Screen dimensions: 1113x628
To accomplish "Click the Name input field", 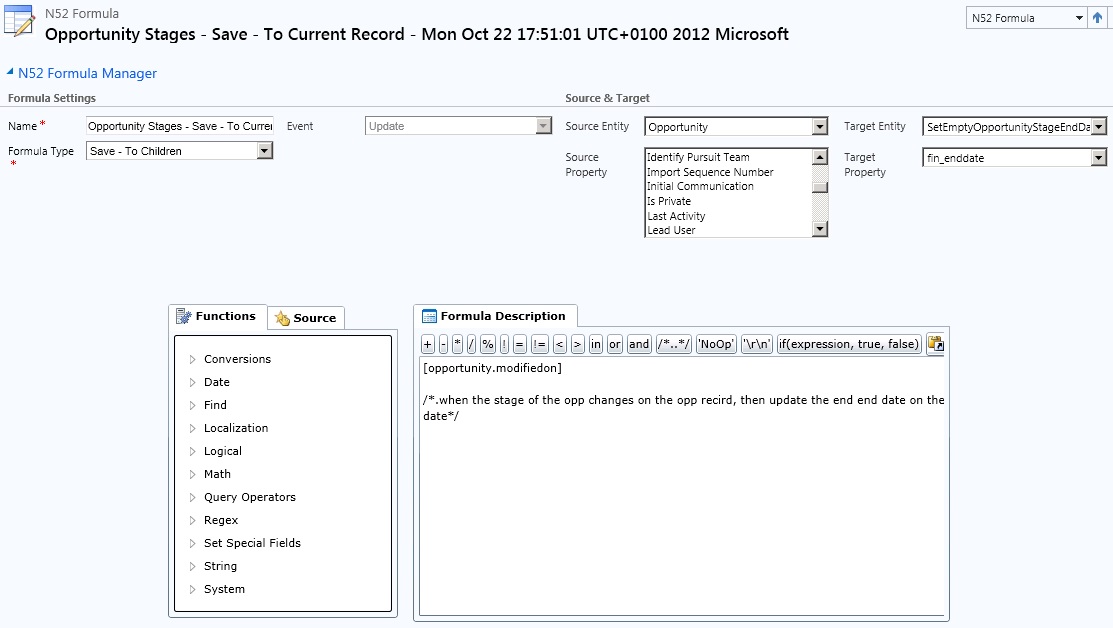I will pyautogui.click(x=179, y=127).
